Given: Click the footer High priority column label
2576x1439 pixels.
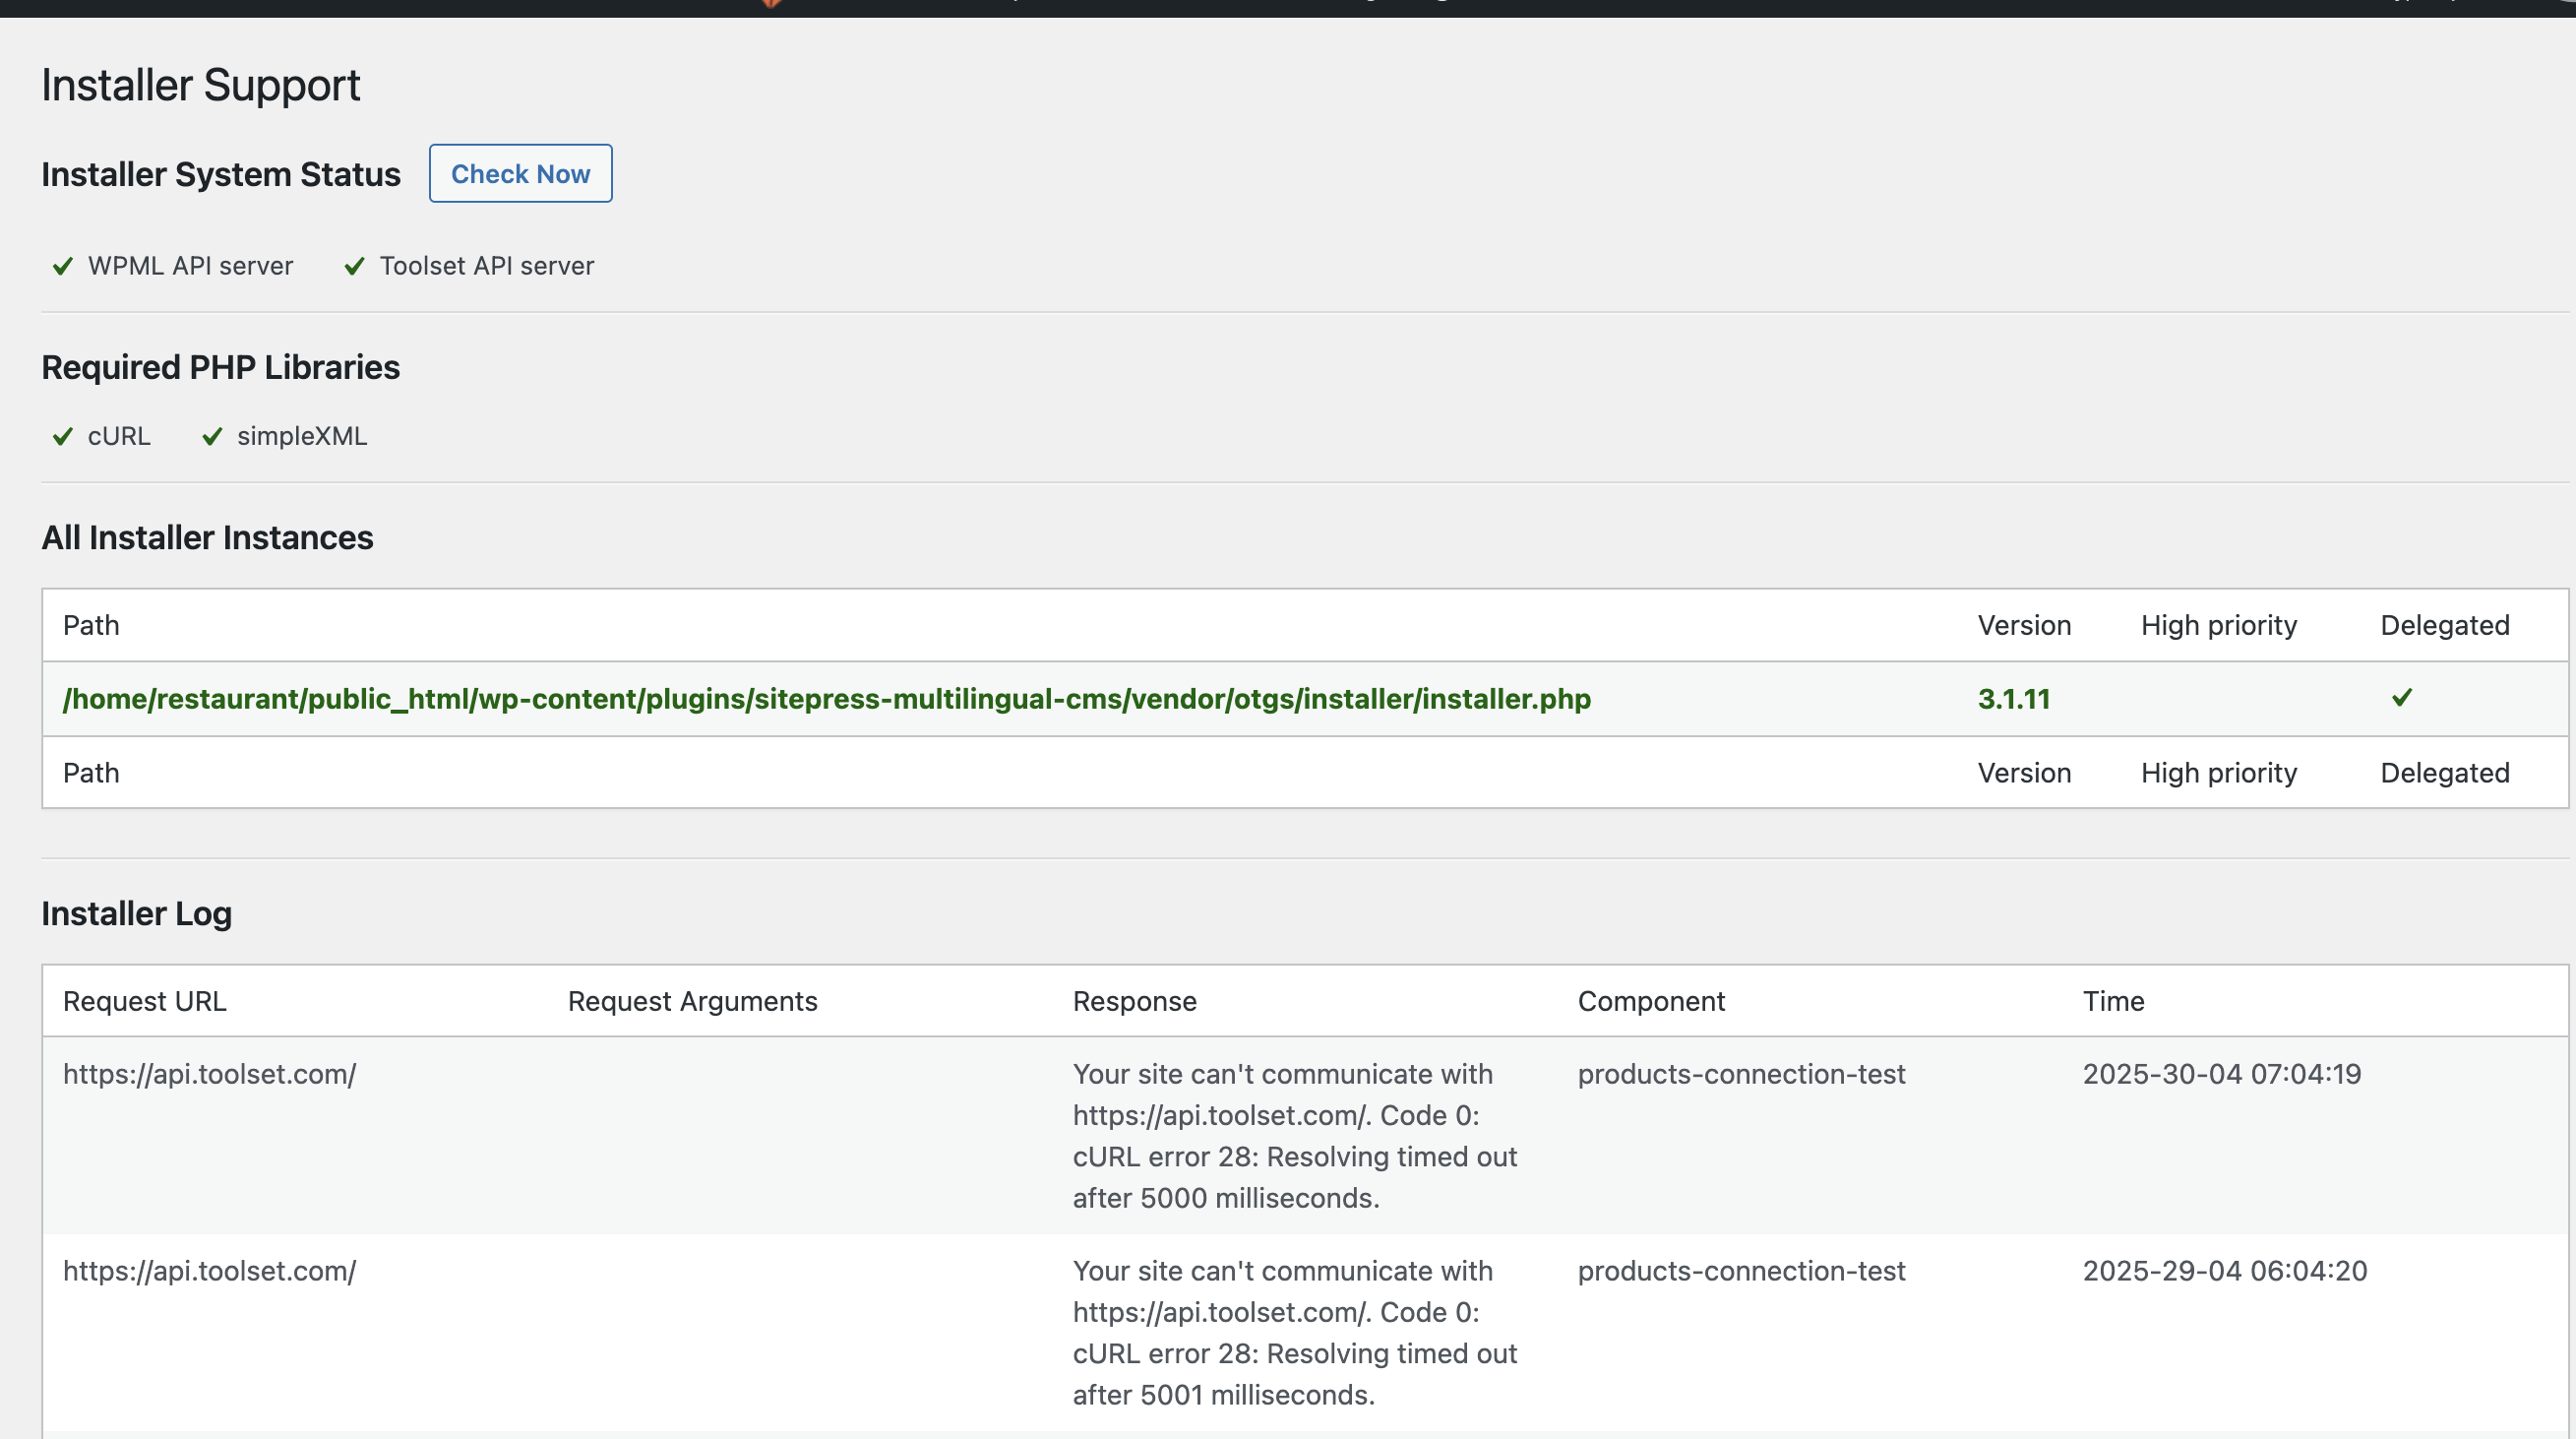Looking at the screenshot, I should [2219, 773].
